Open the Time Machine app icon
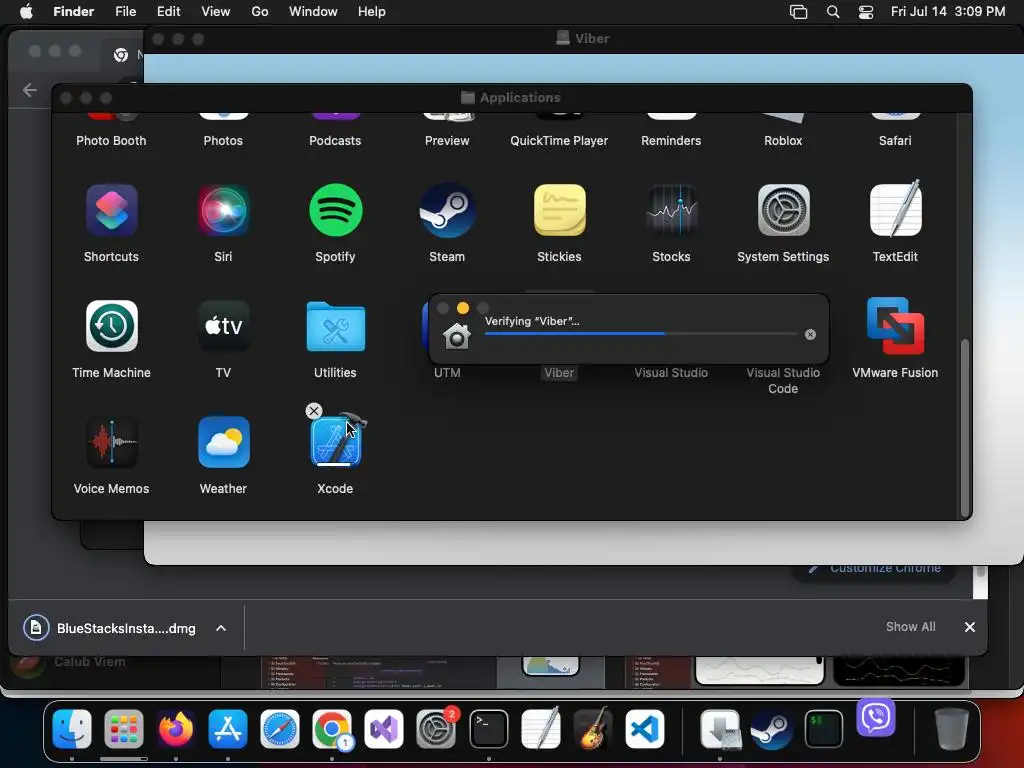The width and height of the screenshot is (1024, 768). click(112, 326)
